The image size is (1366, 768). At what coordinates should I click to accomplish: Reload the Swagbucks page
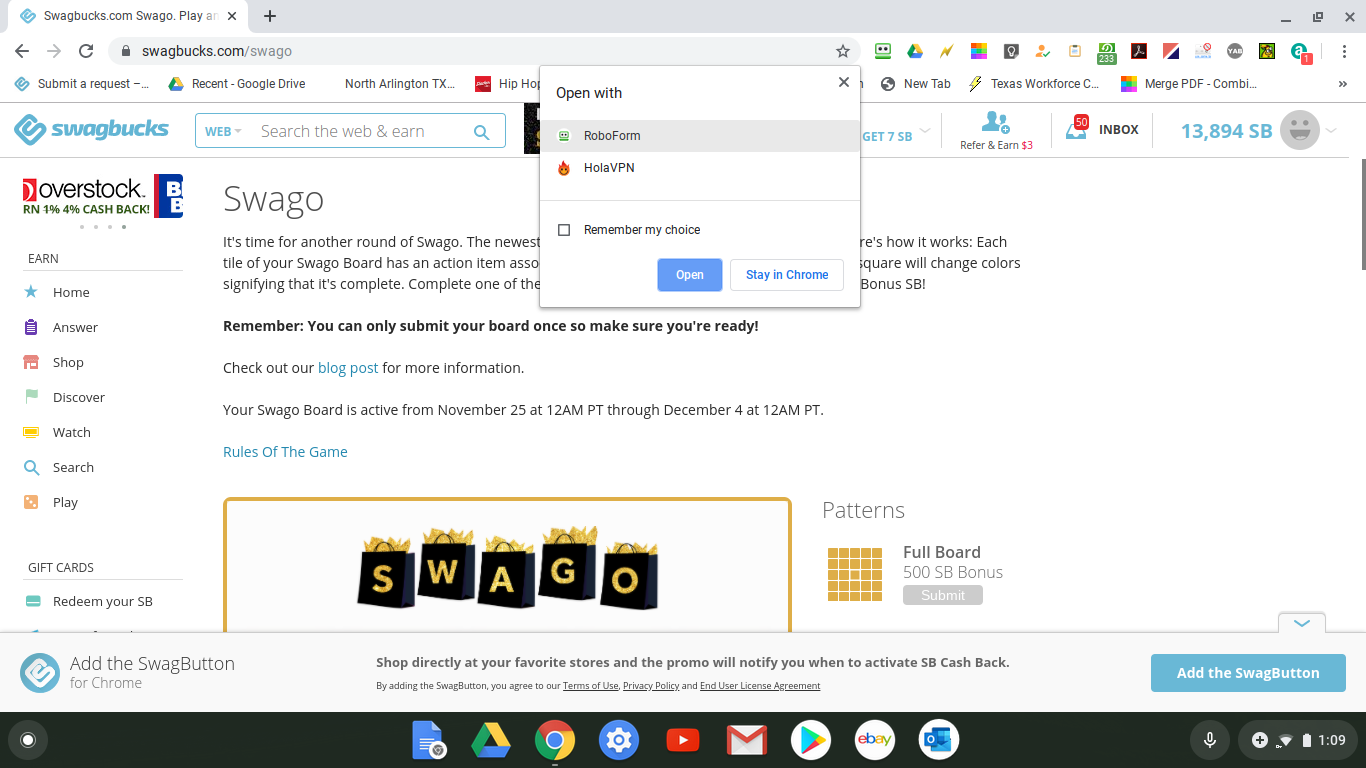click(86, 51)
